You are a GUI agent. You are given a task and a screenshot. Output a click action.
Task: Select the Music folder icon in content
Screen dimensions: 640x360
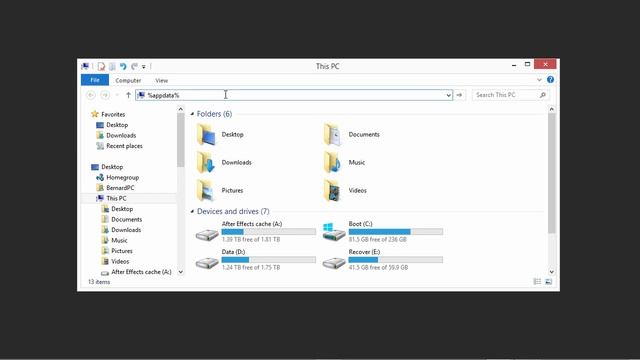(x=333, y=162)
